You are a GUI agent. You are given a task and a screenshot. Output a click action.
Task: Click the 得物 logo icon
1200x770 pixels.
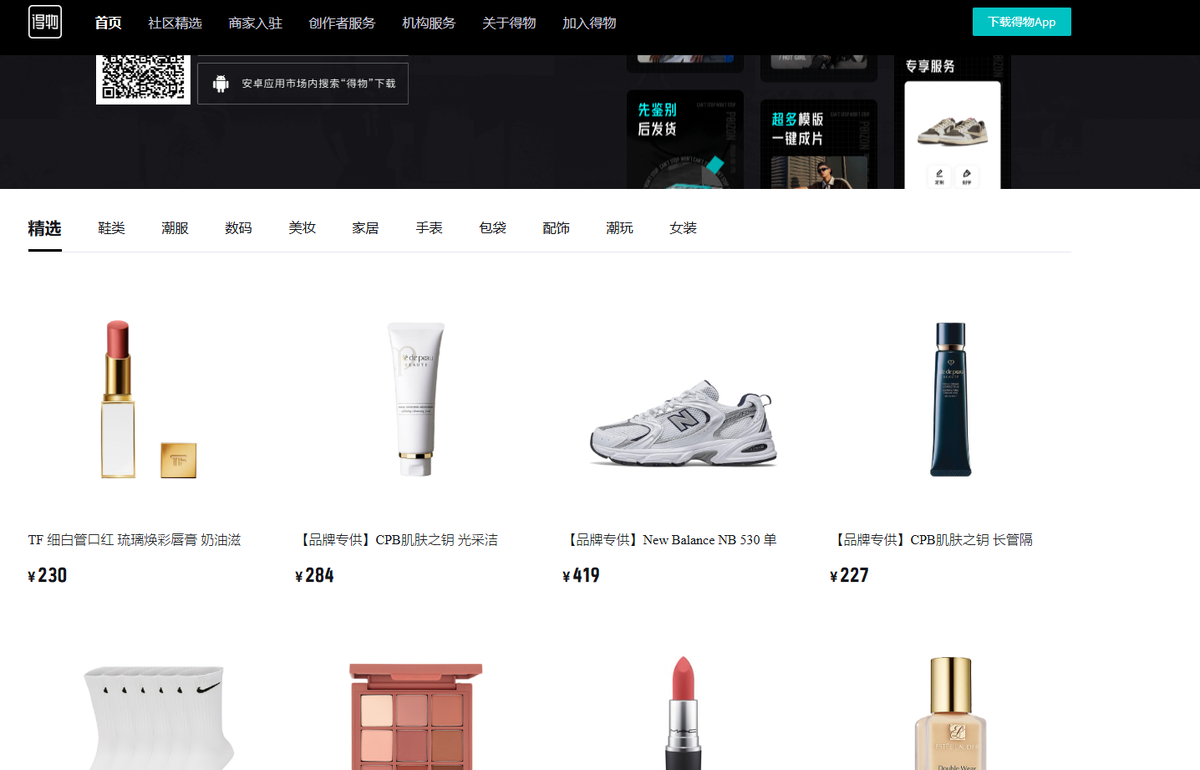tap(45, 22)
